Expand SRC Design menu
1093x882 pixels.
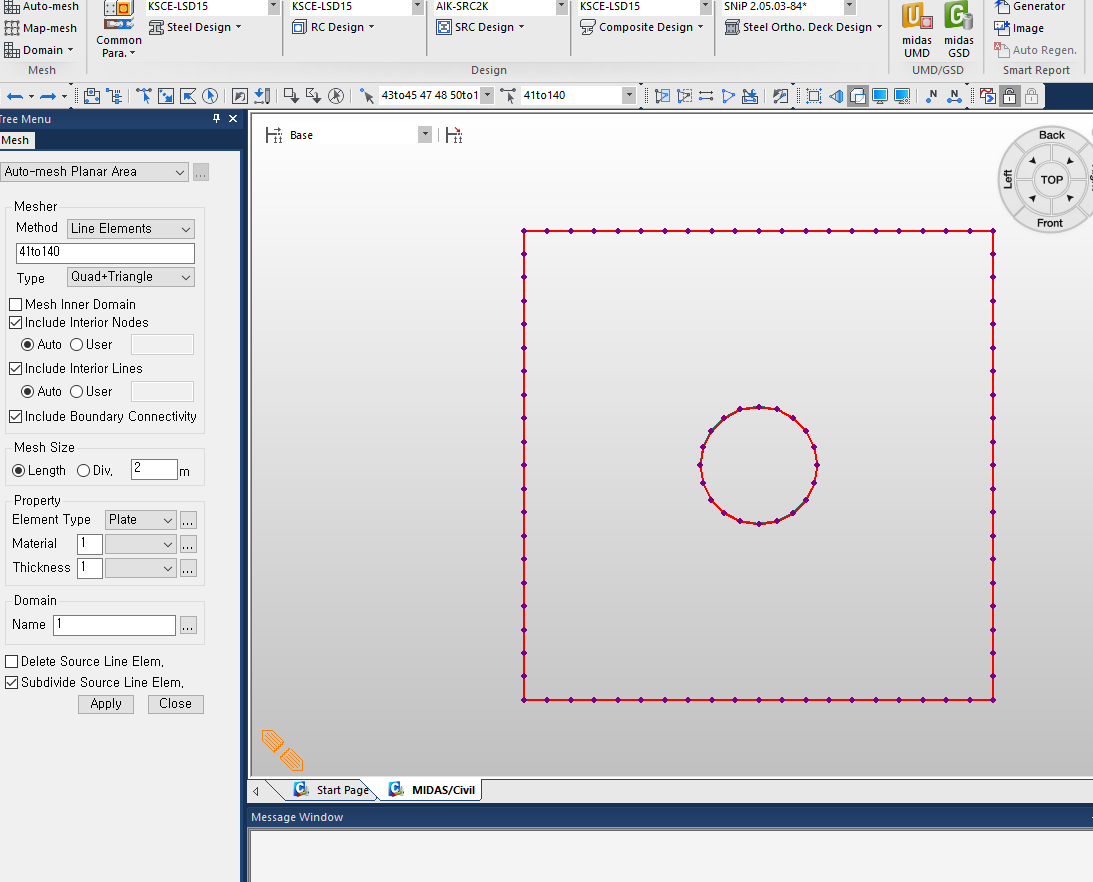[x=480, y=27]
